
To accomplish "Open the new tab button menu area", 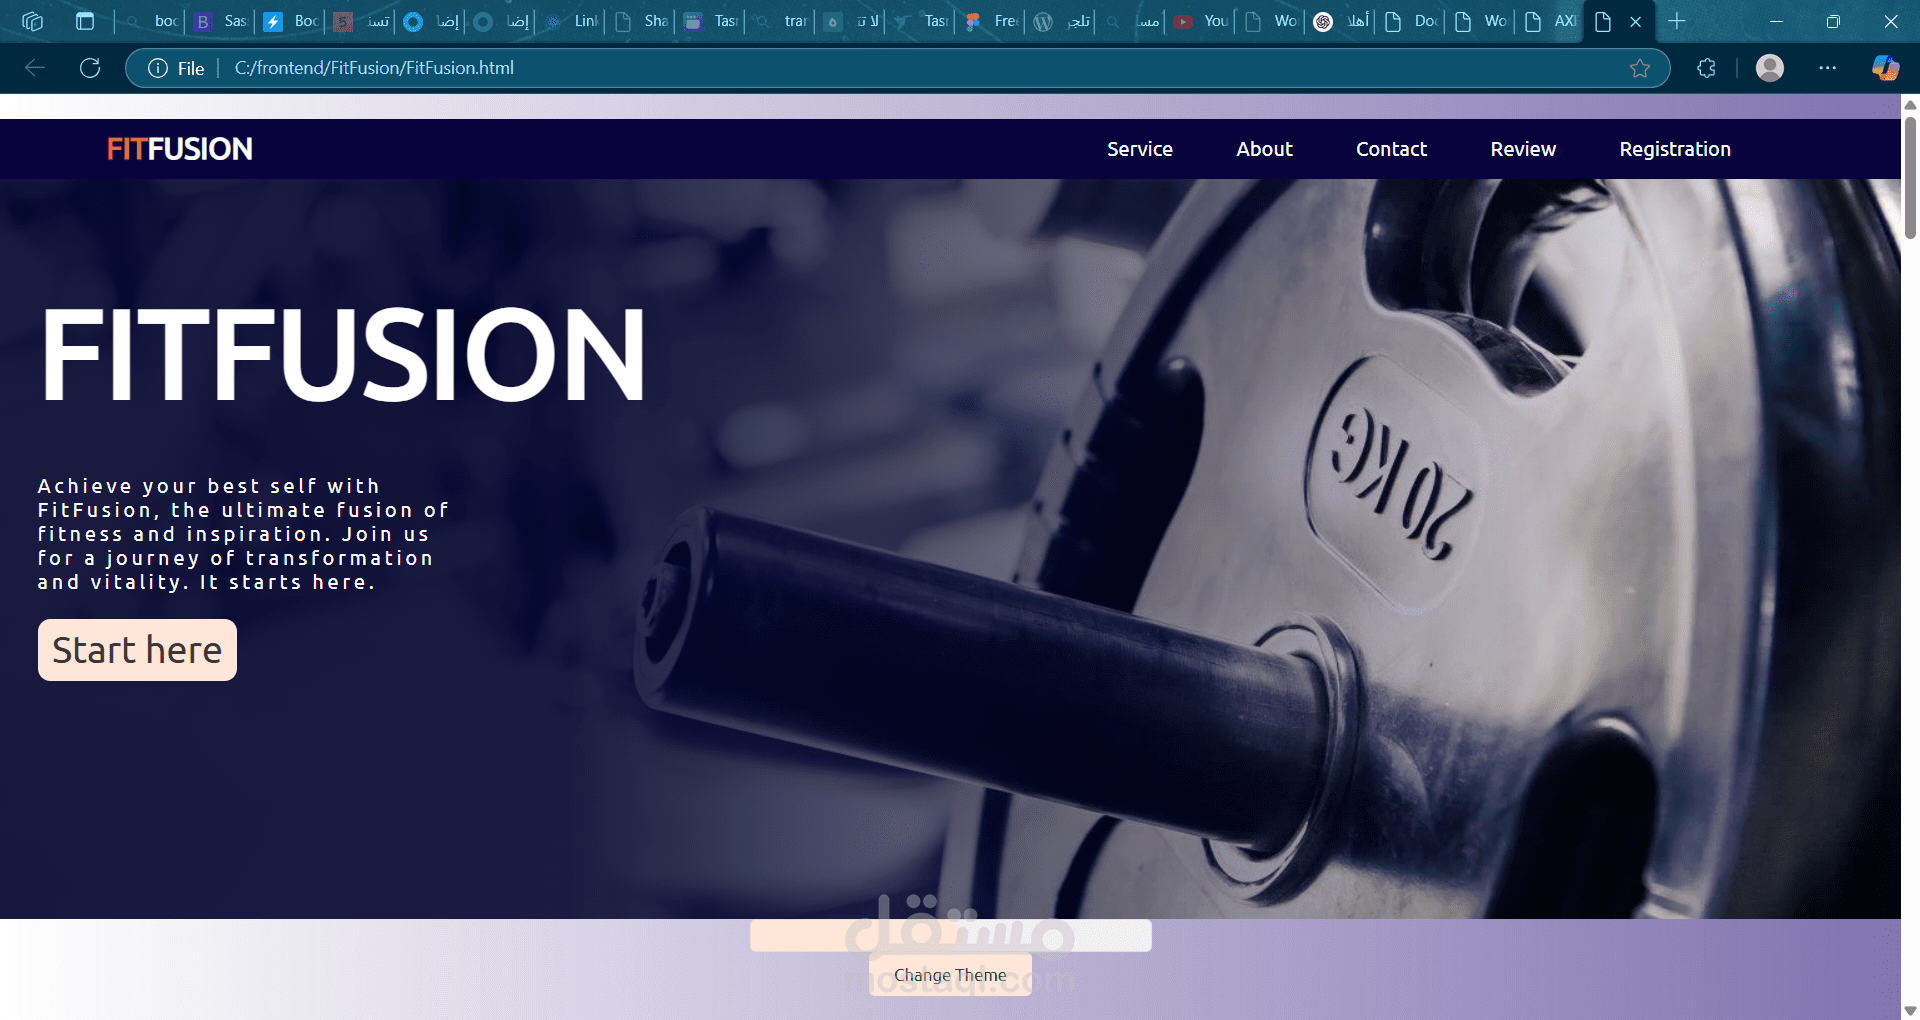I will tap(1676, 21).
